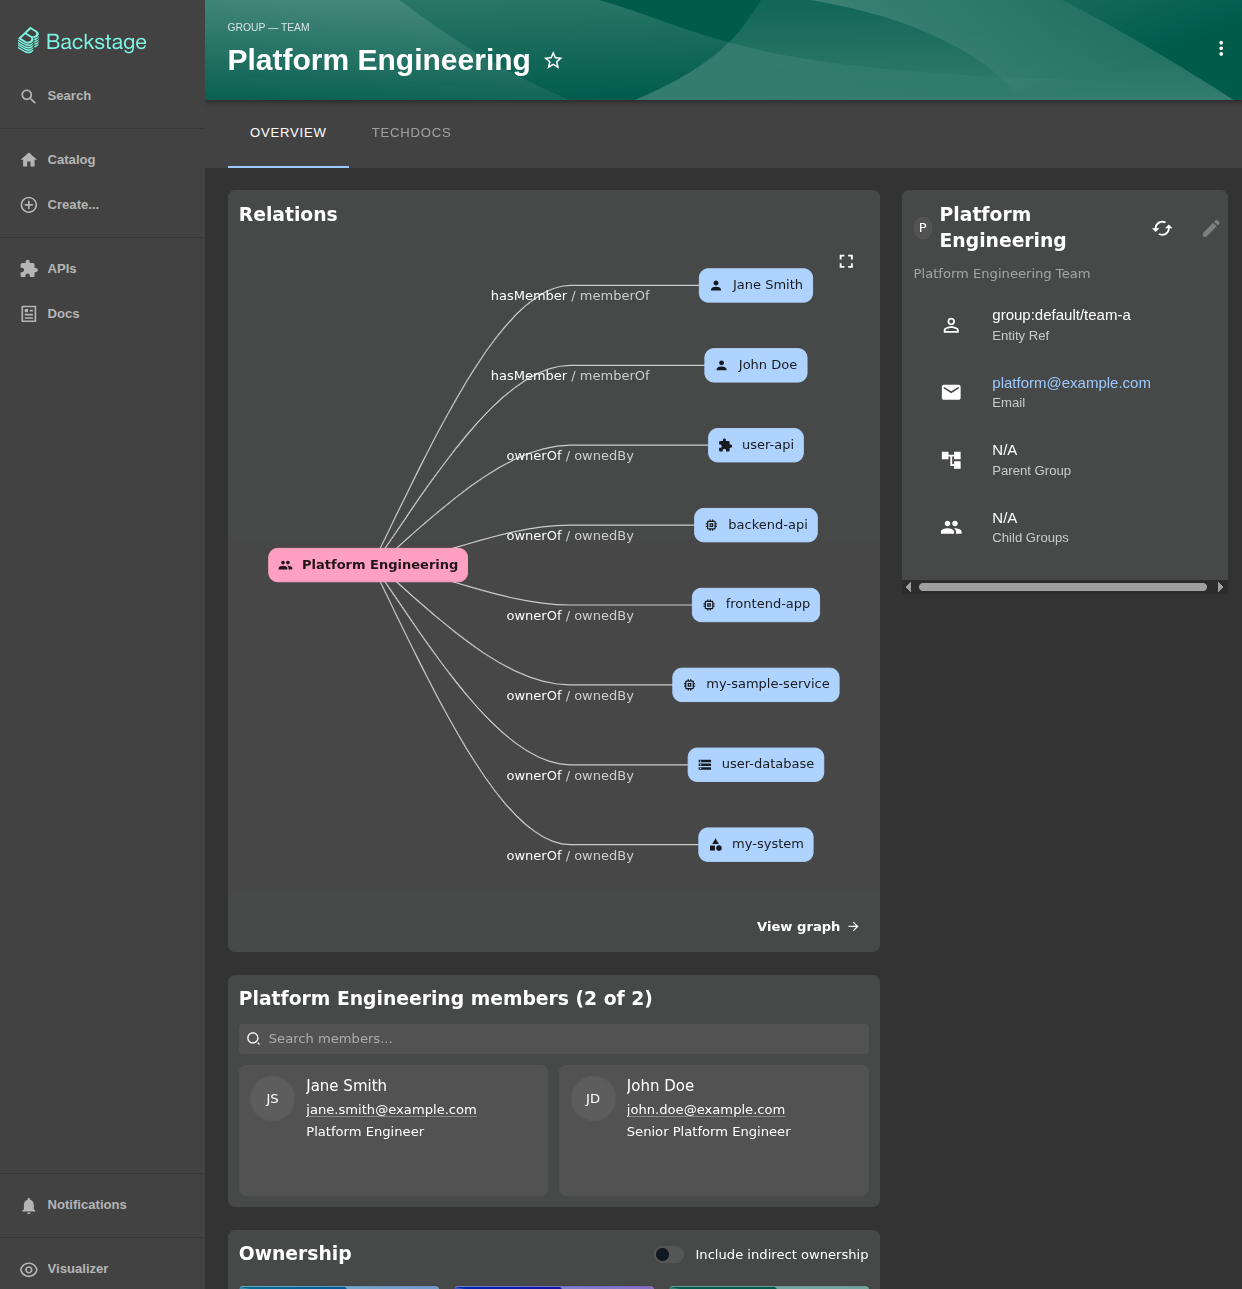1242x1289 pixels.
Task: Click into the Search members field
Action: [554, 1039]
